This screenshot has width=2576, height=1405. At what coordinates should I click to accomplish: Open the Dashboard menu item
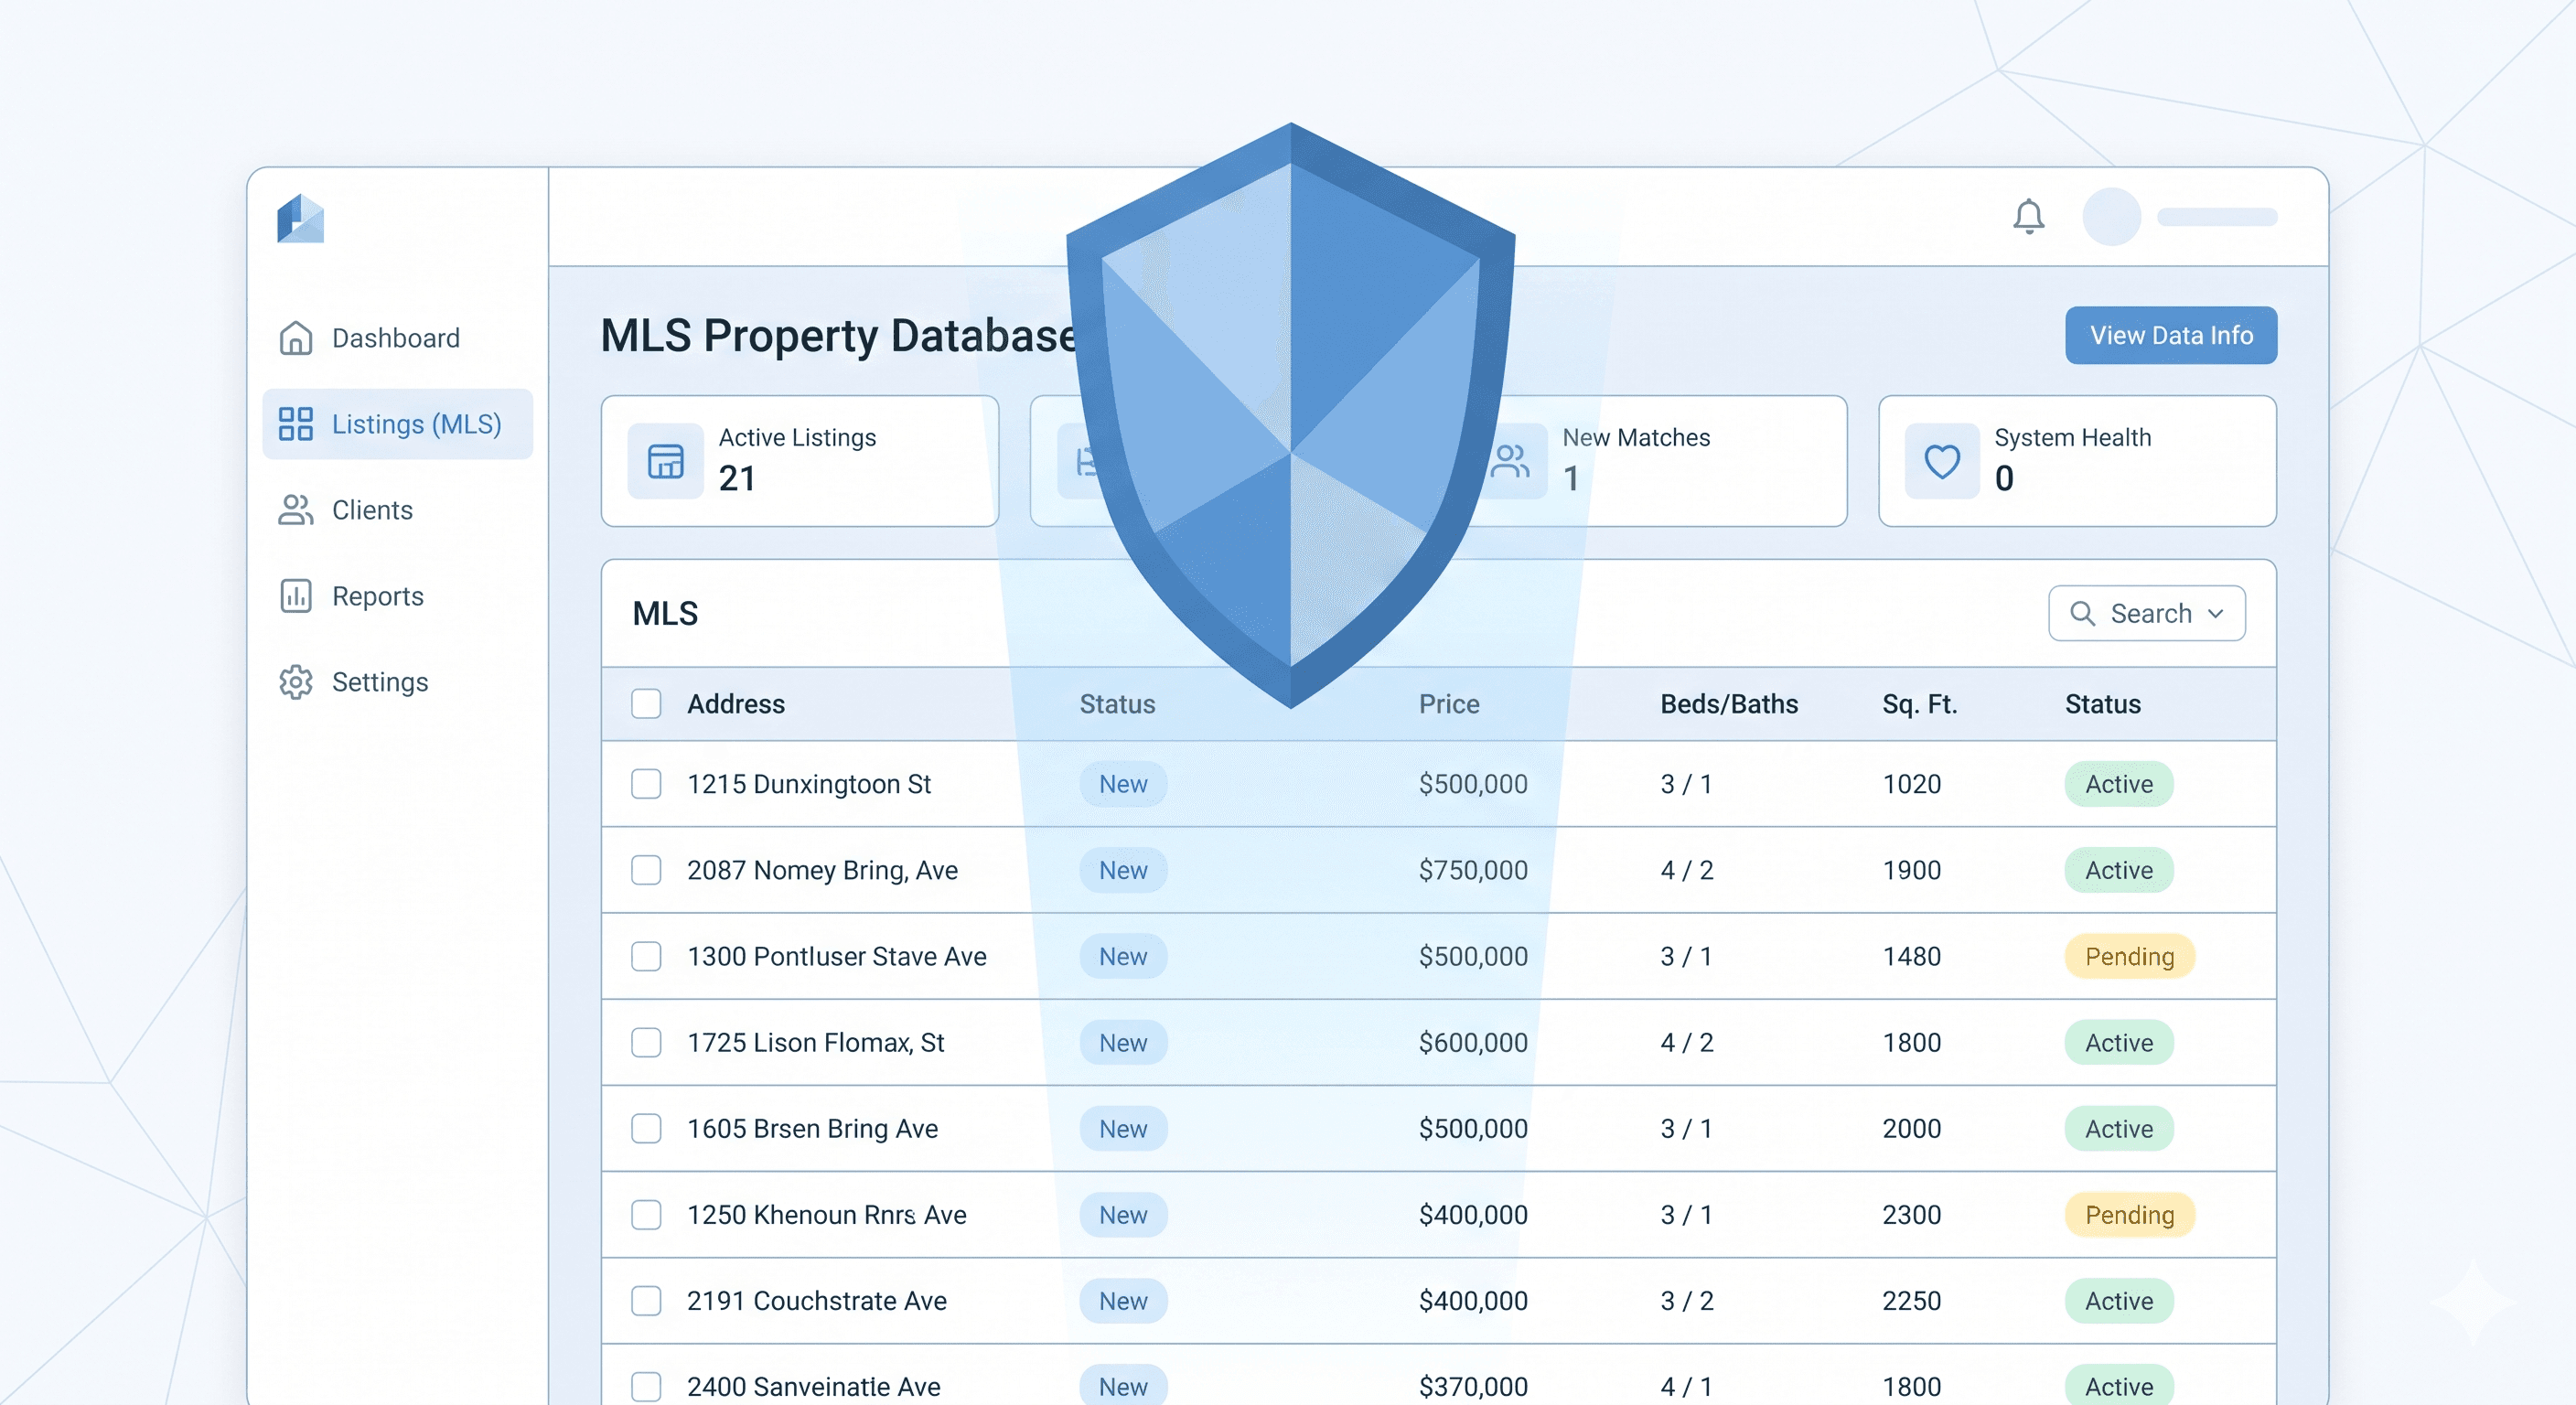click(x=397, y=338)
